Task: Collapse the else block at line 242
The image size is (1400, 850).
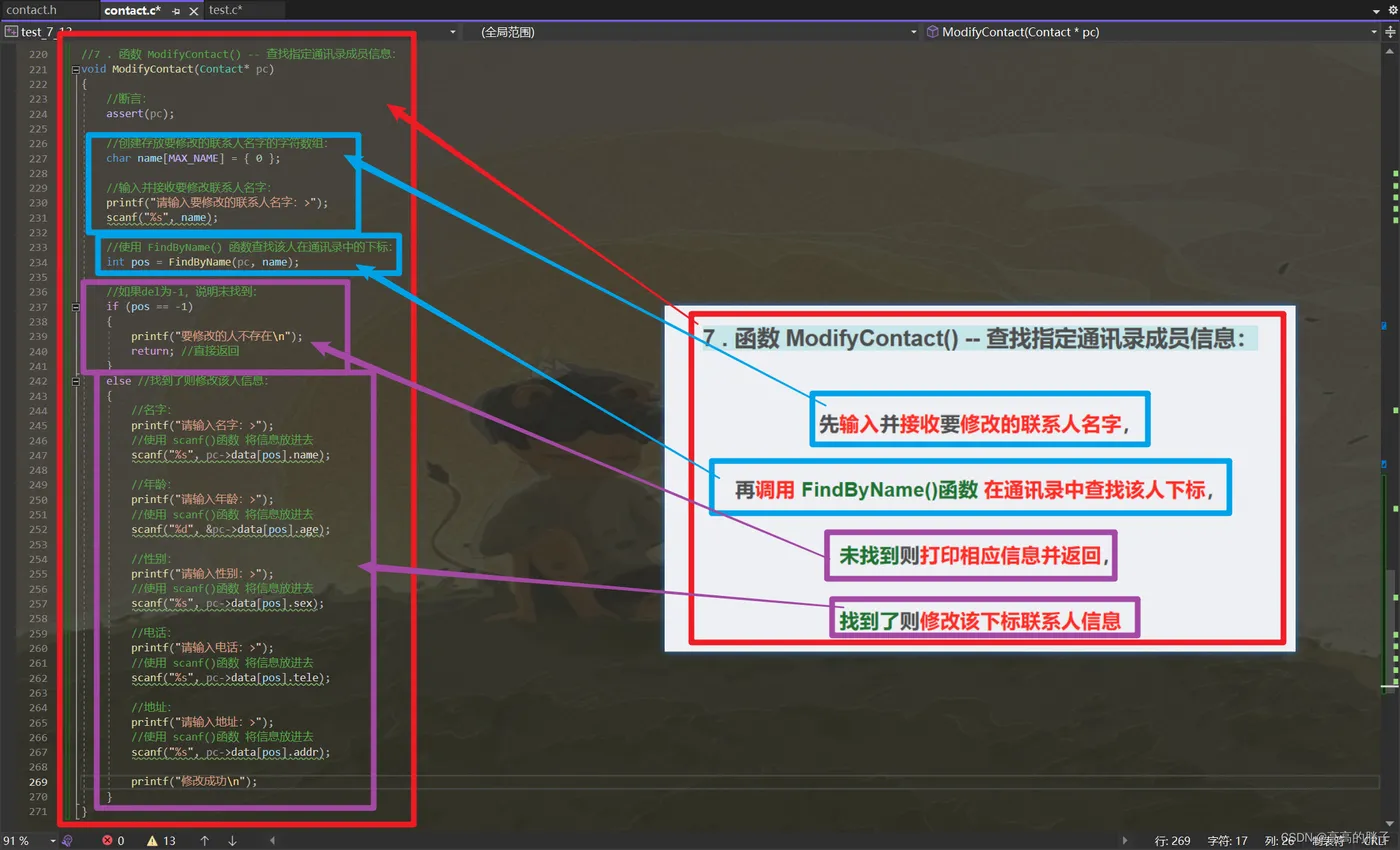Action: click(76, 381)
